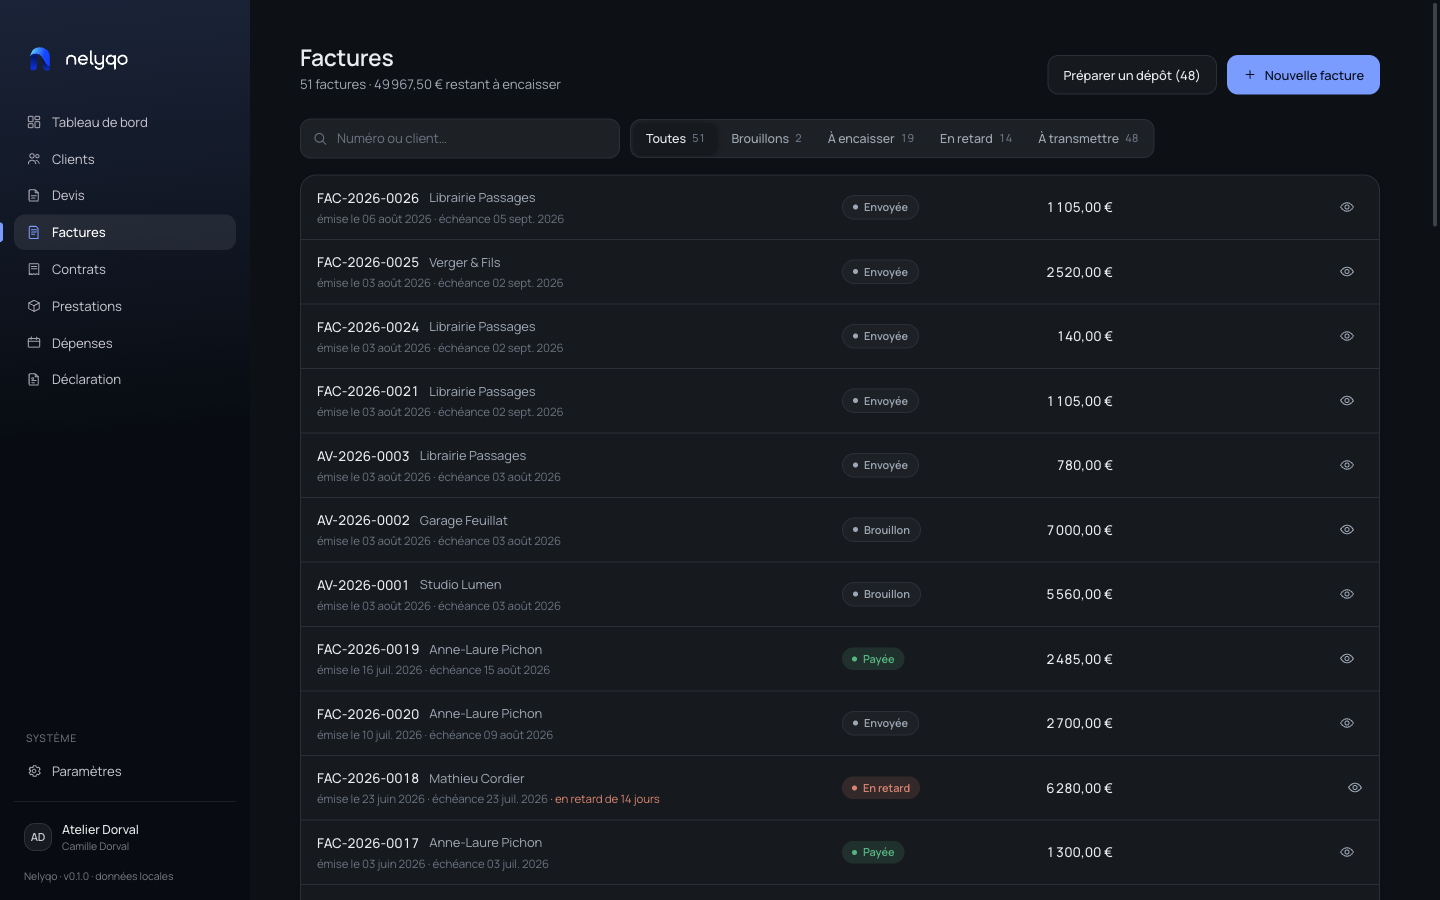Screen dimensions: 1440x900
Task: Open Déclaration via its sidebar icon
Action: point(34,379)
